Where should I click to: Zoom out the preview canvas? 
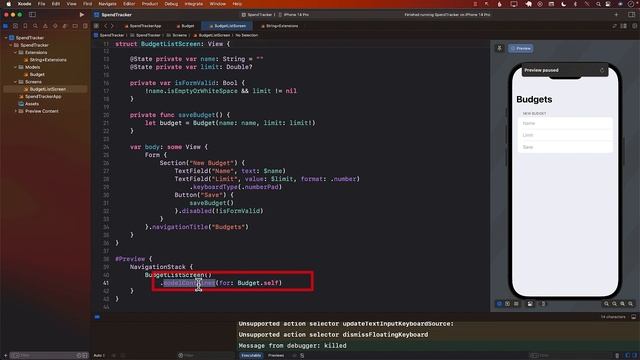606,304
